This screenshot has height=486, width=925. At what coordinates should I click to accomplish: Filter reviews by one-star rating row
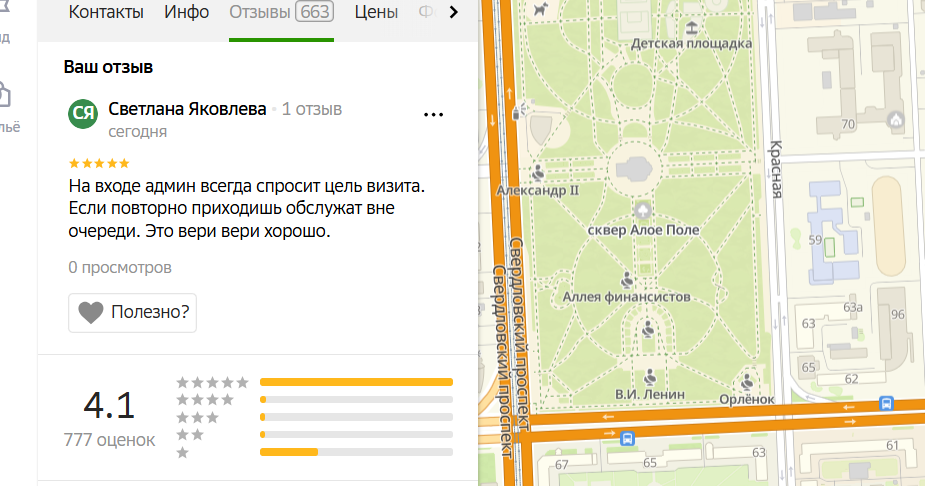click(x=315, y=452)
